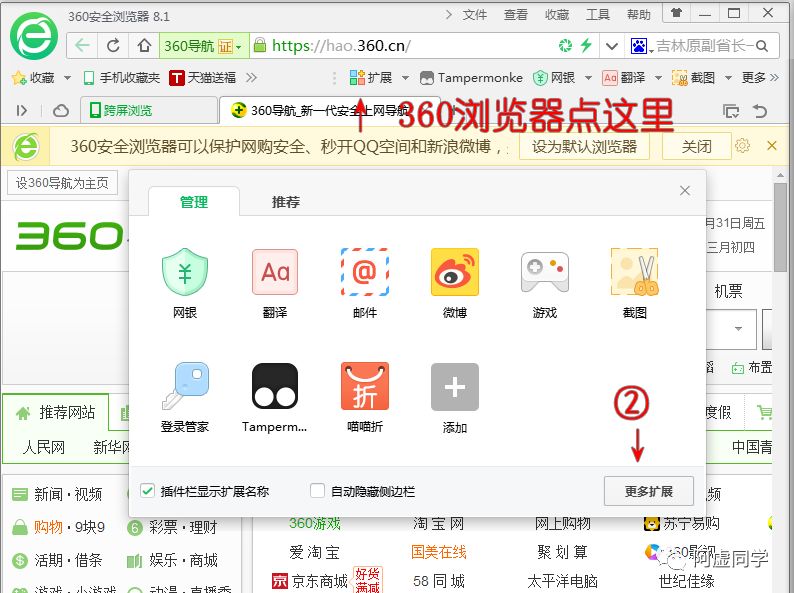Click the address bar URL field
The height and width of the screenshot is (593, 794).
point(405,46)
